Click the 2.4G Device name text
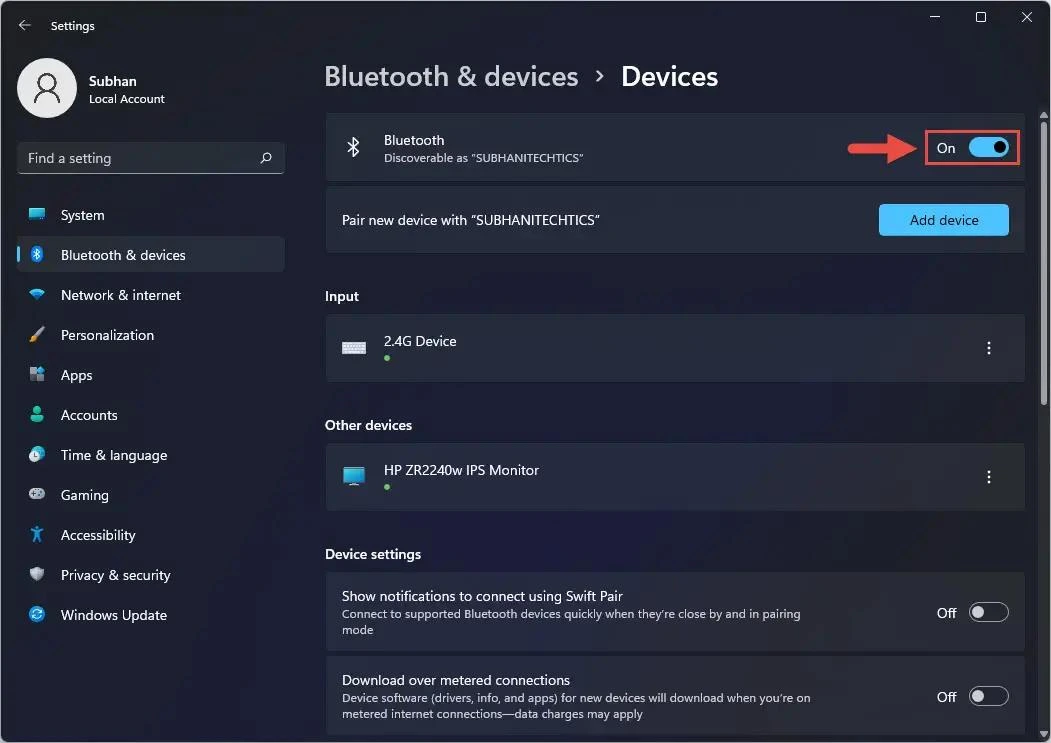1051x743 pixels. pyautogui.click(x=420, y=341)
